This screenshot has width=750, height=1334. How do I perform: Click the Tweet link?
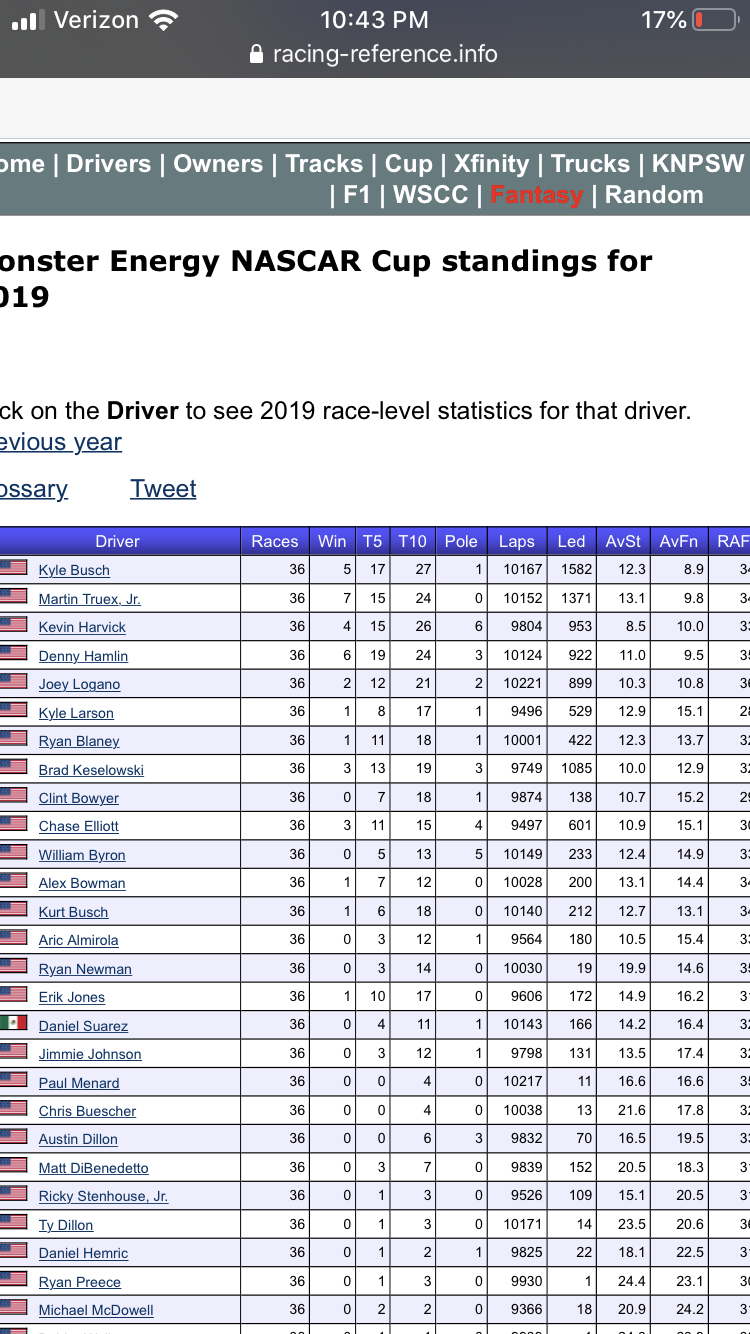(163, 489)
